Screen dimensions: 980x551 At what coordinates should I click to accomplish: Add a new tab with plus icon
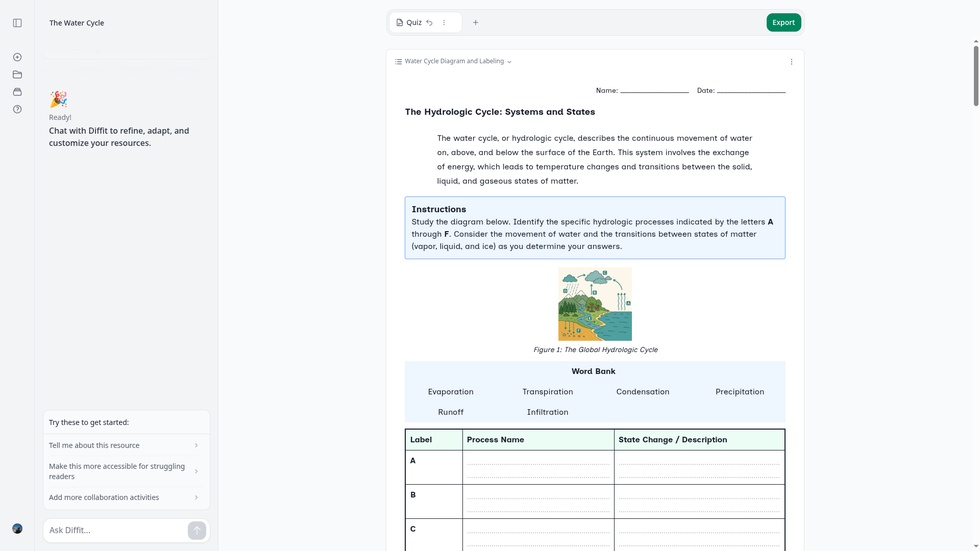coord(476,22)
